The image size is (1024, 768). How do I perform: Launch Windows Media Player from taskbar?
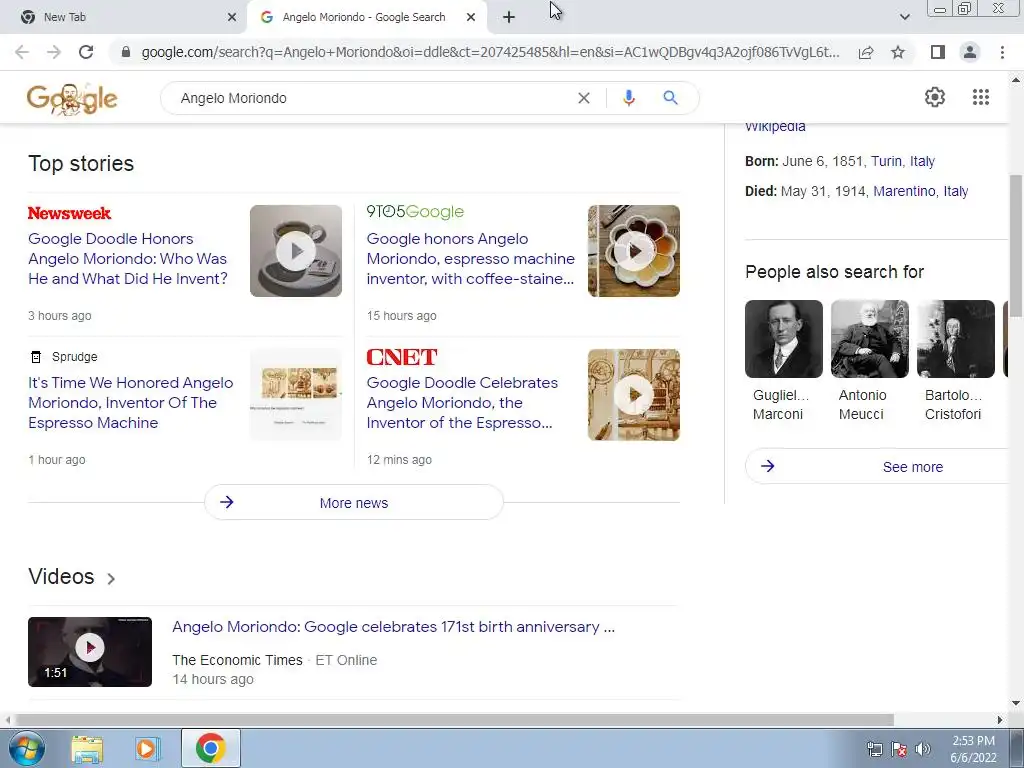pos(148,749)
